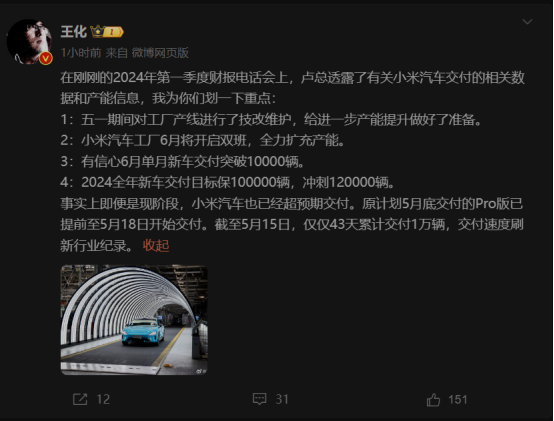
Task: Open the blue Xiaomi car tunnel photo
Action: tap(134, 320)
